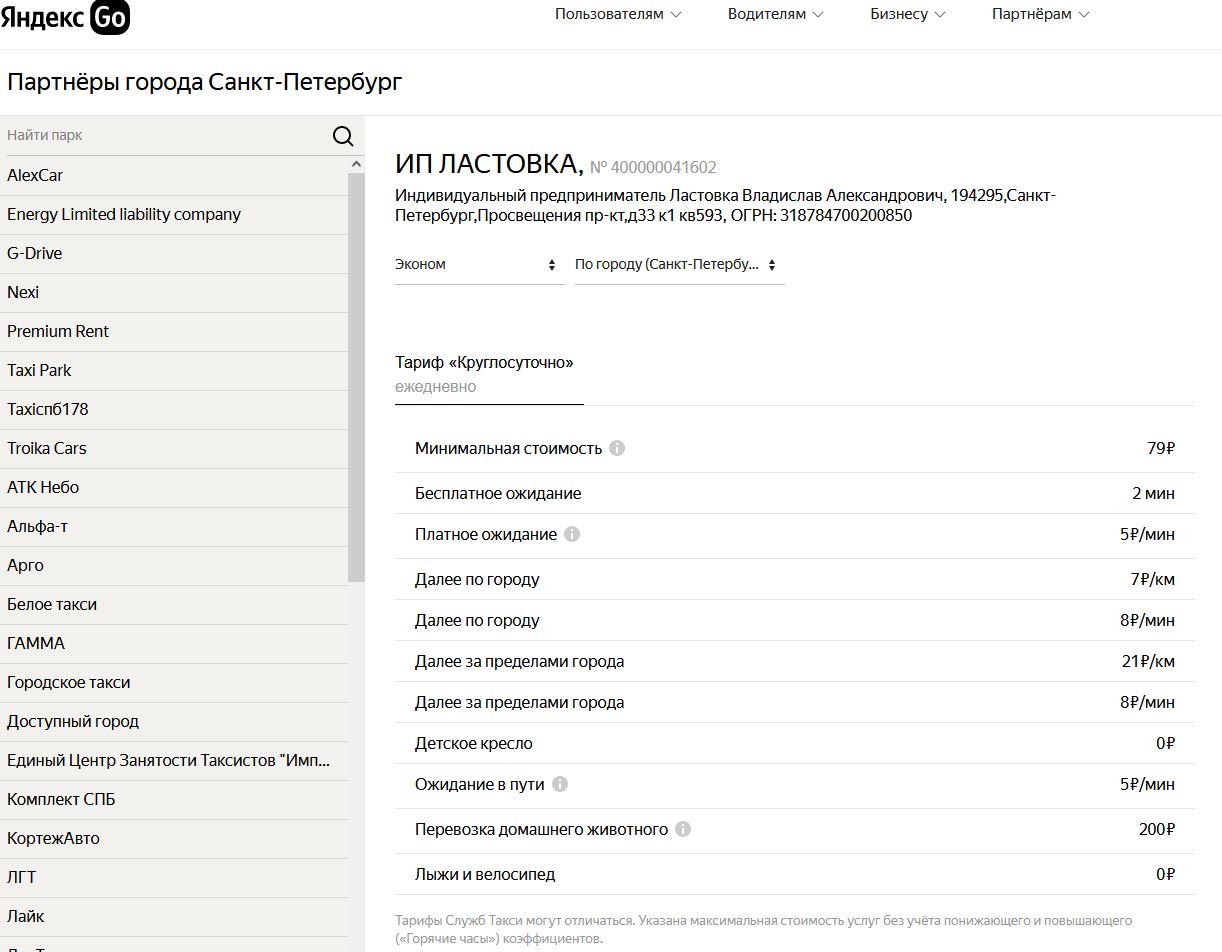The height and width of the screenshot is (952, 1222).
Task: Click info icon beside Платное ожидание
Action: coord(572,534)
